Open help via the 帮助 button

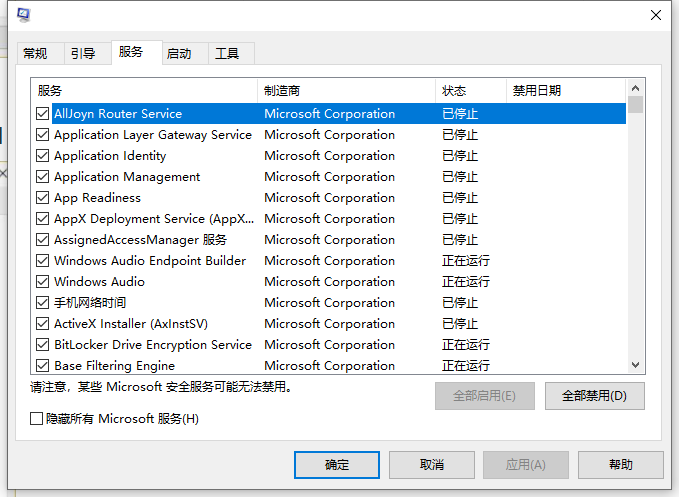620,465
